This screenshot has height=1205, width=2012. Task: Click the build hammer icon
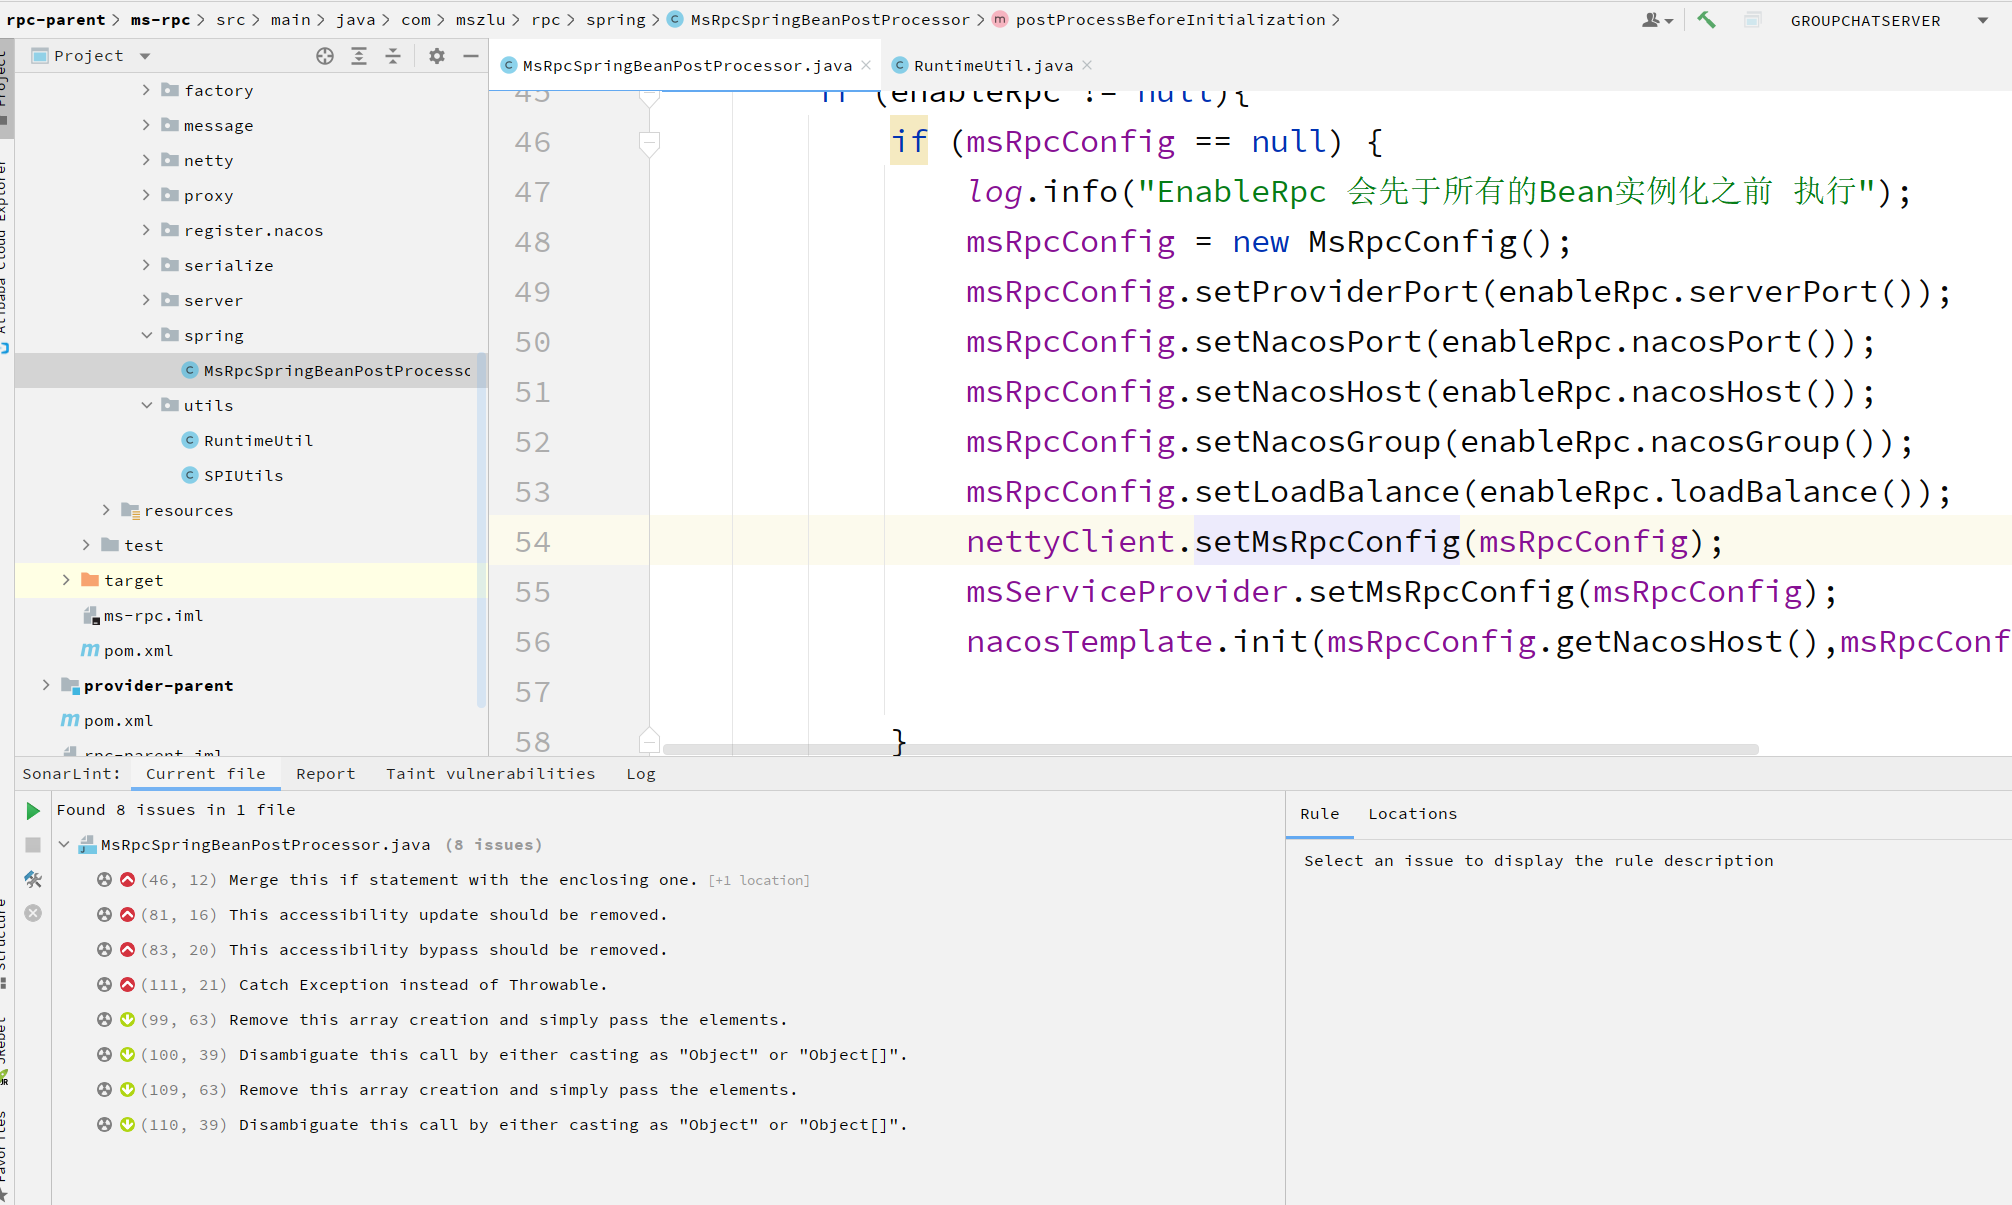[x=1706, y=20]
